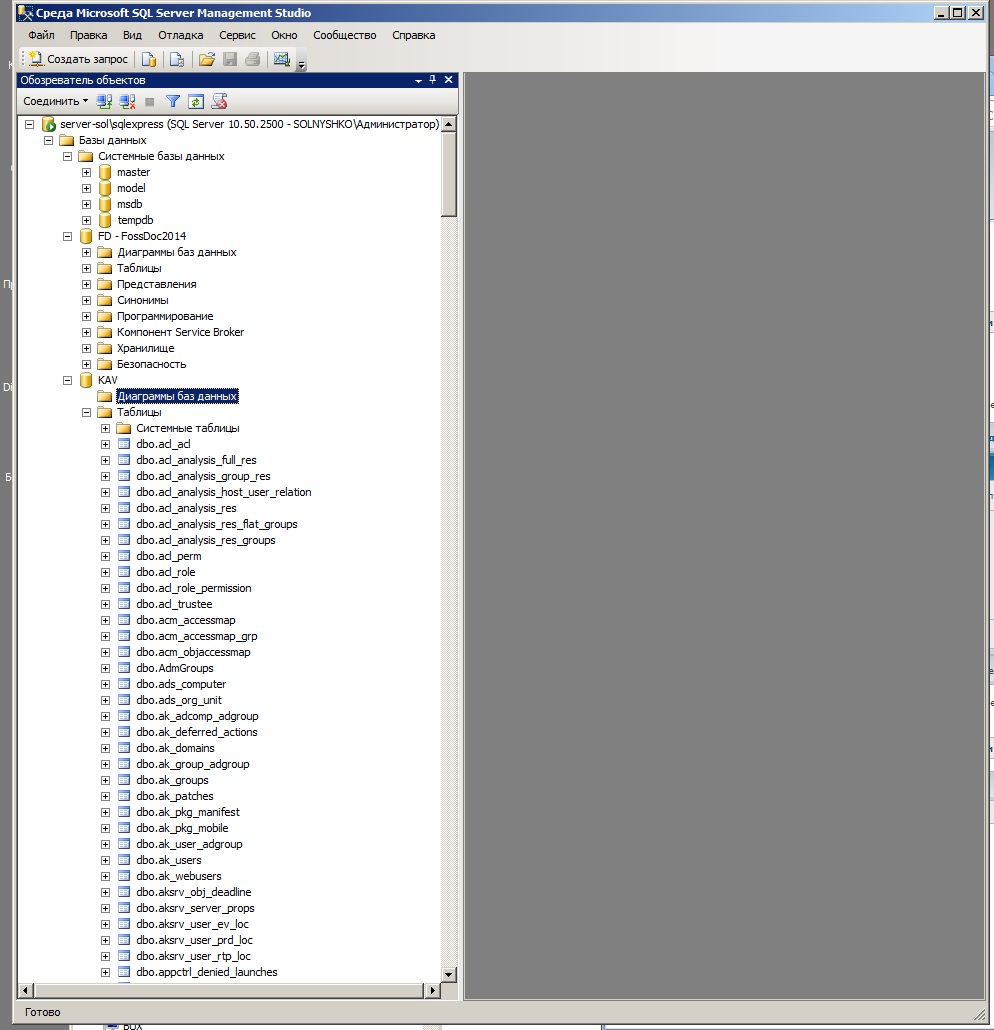This screenshot has height=1030, width=994.
Task: Select dbo.appctrl_denied_launches table
Action: tap(206, 972)
